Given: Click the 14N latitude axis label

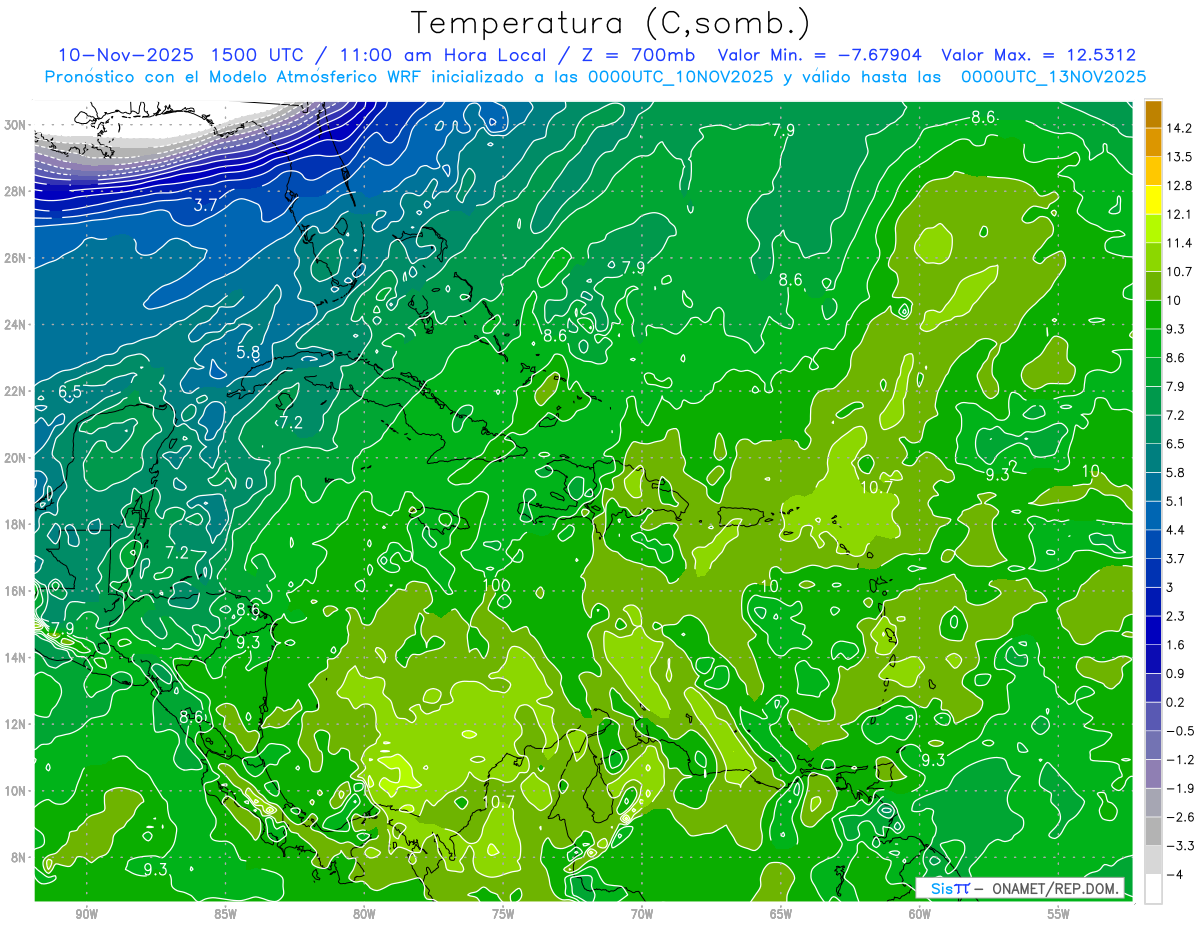Looking at the screenshot, I should pos(15,657).
